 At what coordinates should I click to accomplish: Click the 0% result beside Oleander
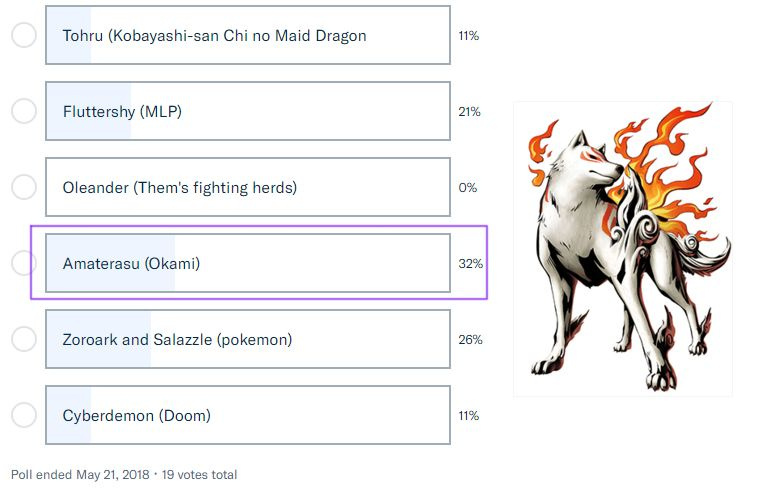pyautogui.click(x=467, y=188)
